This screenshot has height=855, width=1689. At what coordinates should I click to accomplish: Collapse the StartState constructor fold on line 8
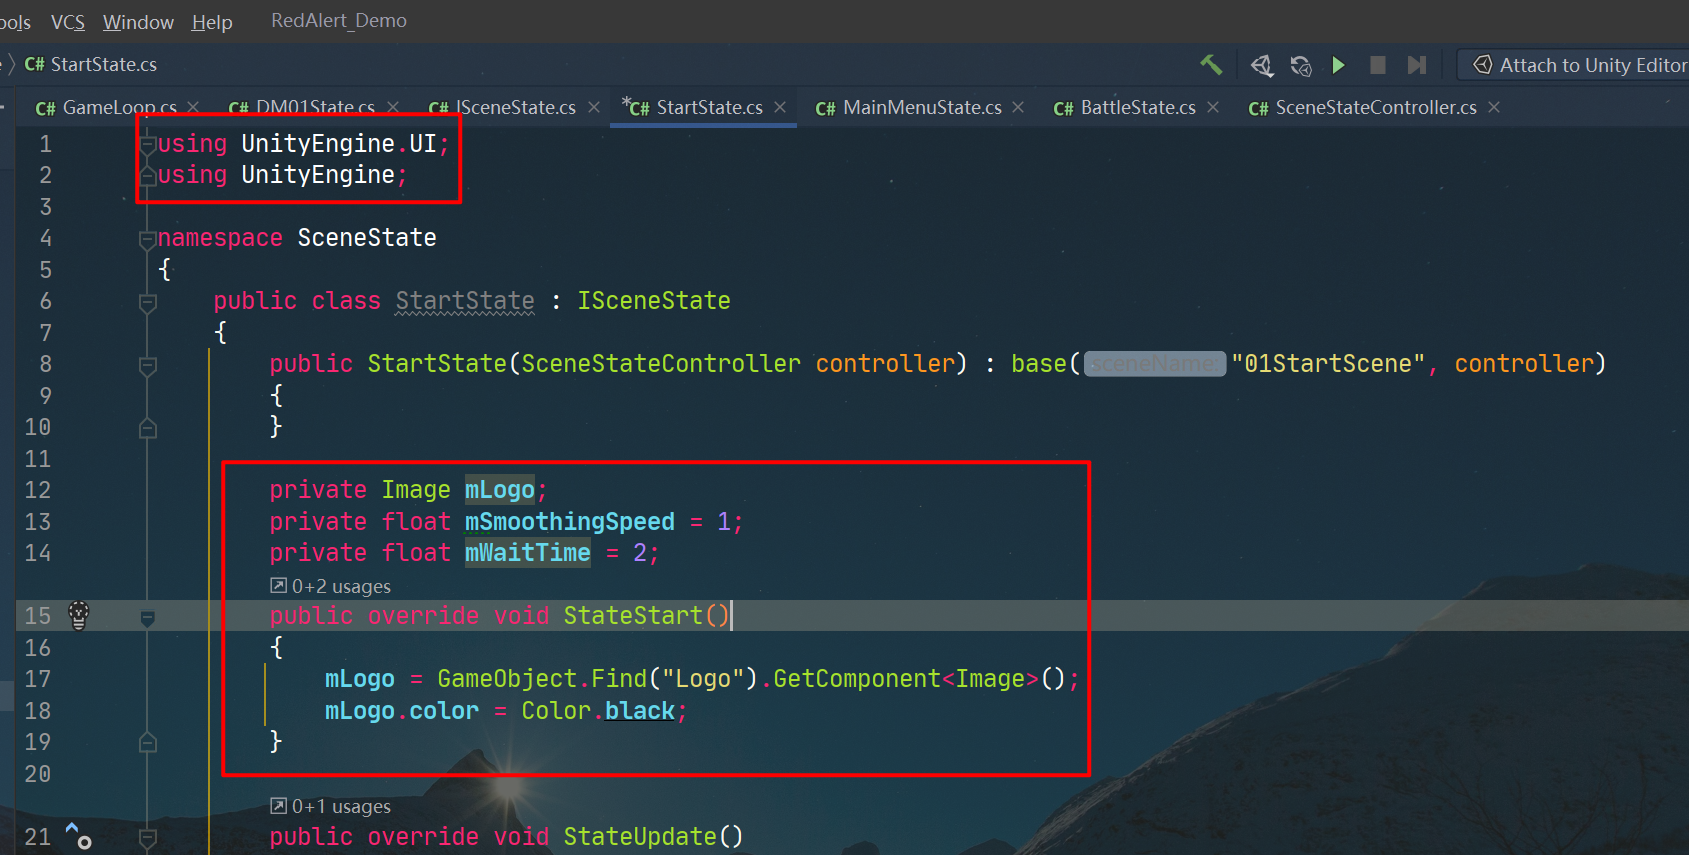point(148,365)
